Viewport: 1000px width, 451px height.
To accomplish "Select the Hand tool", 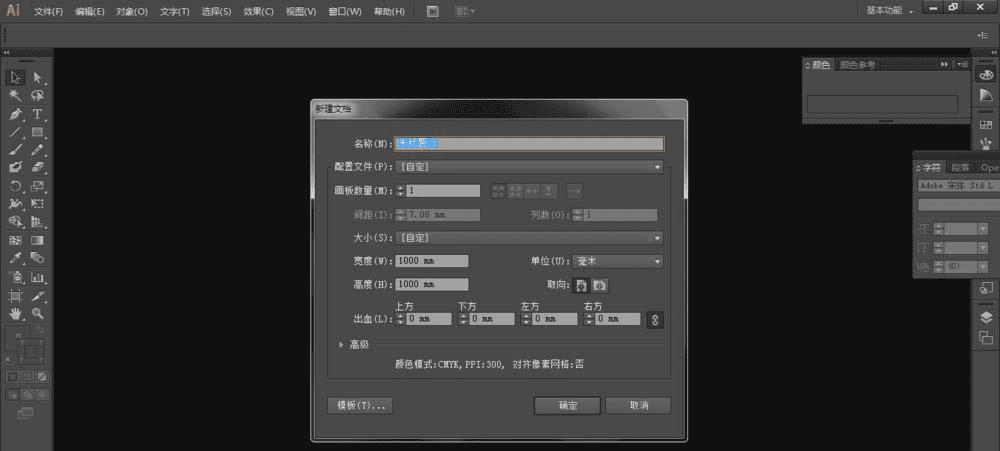I will (x=16, y=314).
